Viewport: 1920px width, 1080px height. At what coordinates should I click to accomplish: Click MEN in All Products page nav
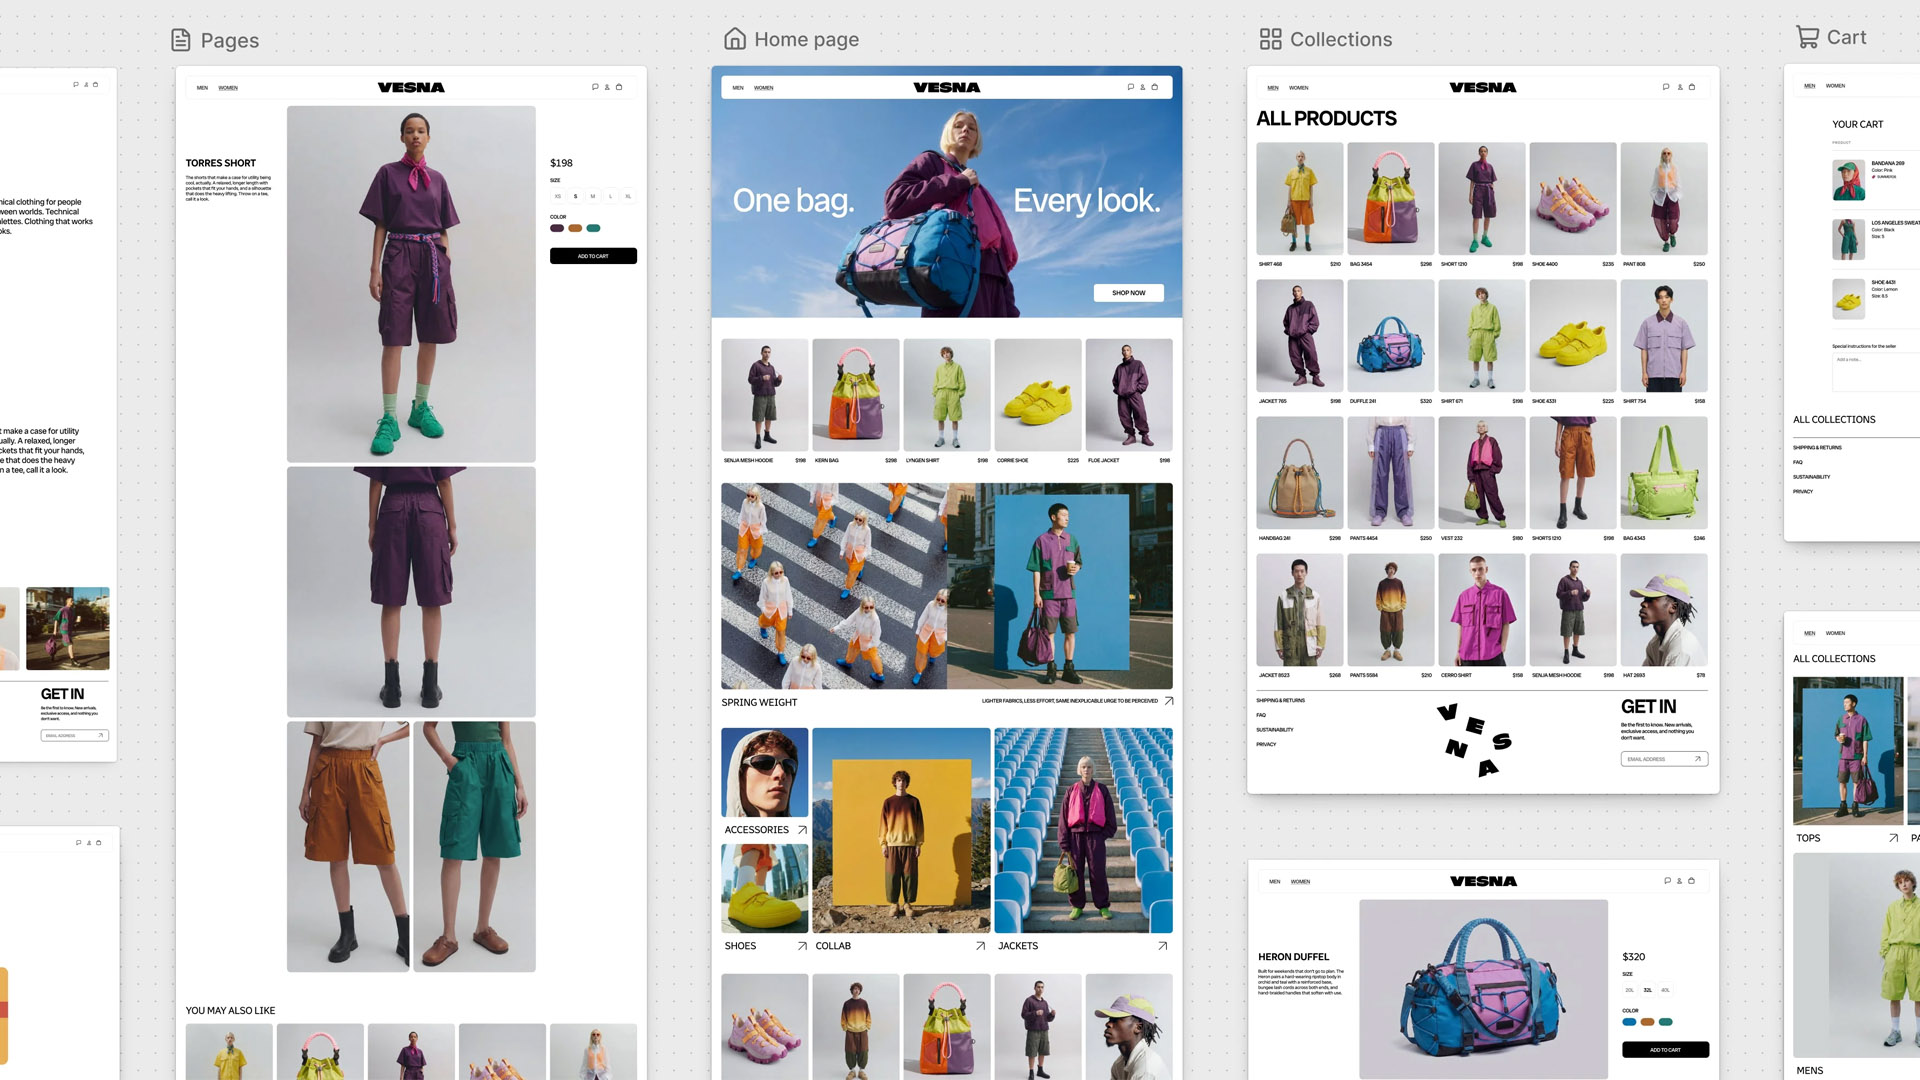click(x=1273, y=88)
